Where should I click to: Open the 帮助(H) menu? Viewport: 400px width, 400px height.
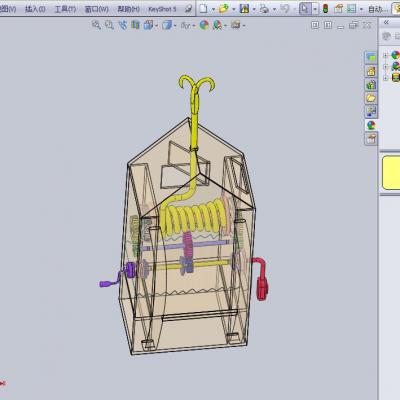[128, 9]
